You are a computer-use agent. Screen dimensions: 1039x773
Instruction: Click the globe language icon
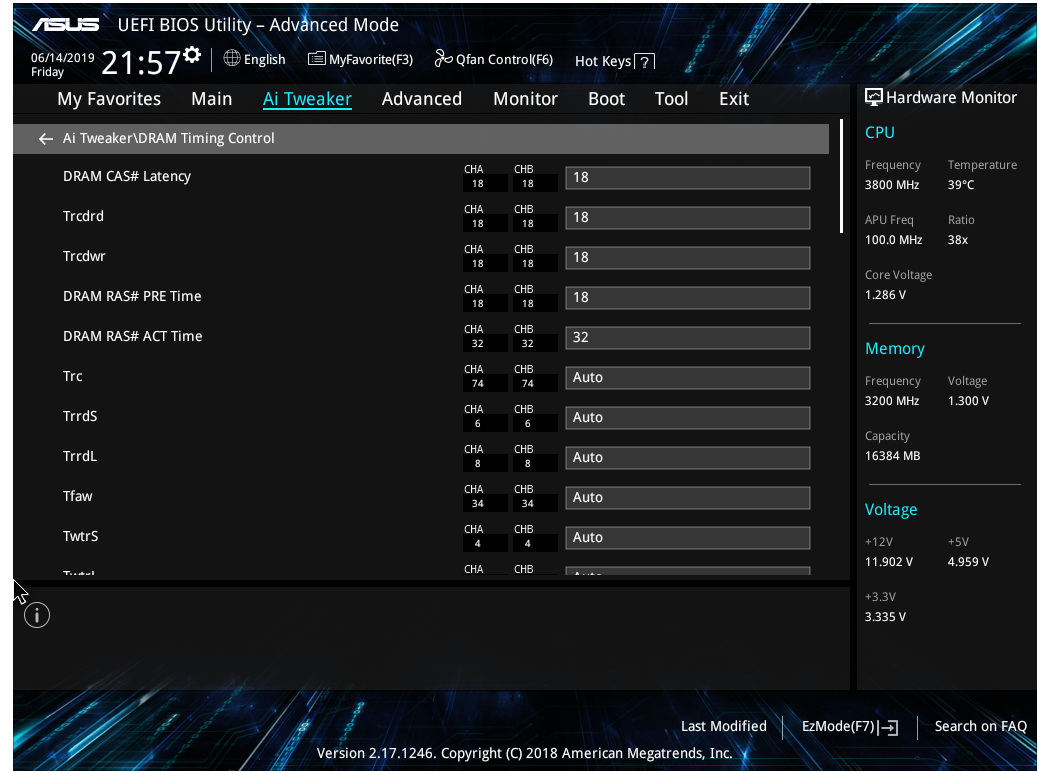pyautogui.click(x=231, y=58)
